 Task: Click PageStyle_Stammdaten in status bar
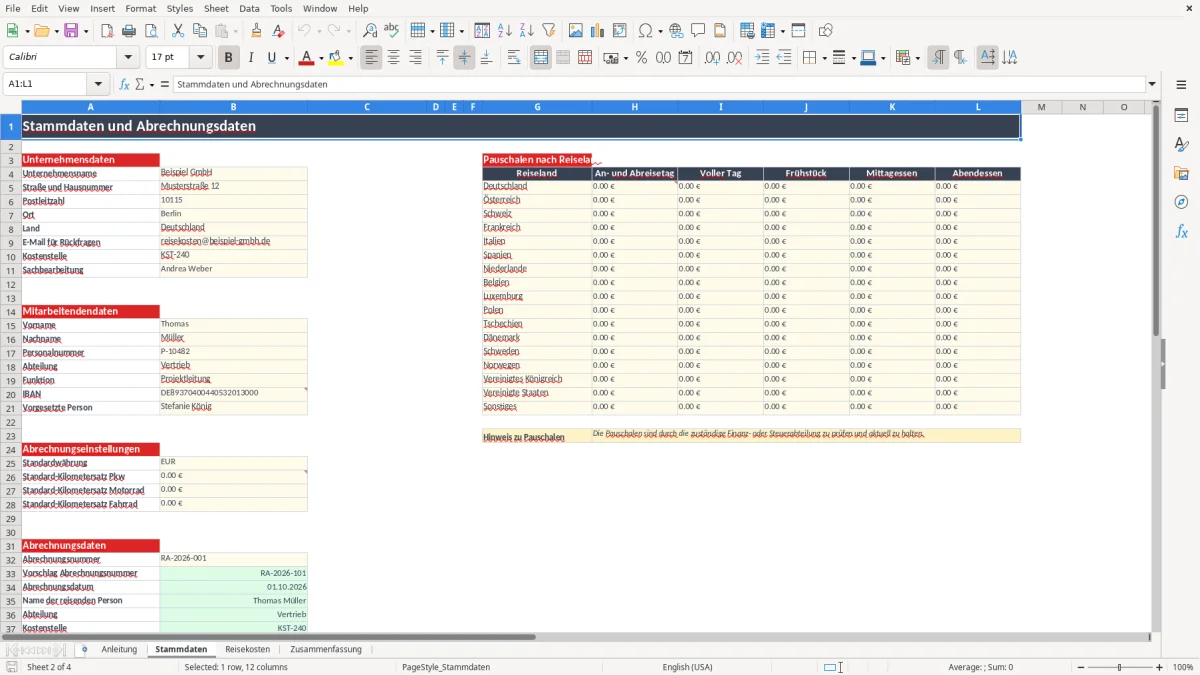click(x=446, y=667)
